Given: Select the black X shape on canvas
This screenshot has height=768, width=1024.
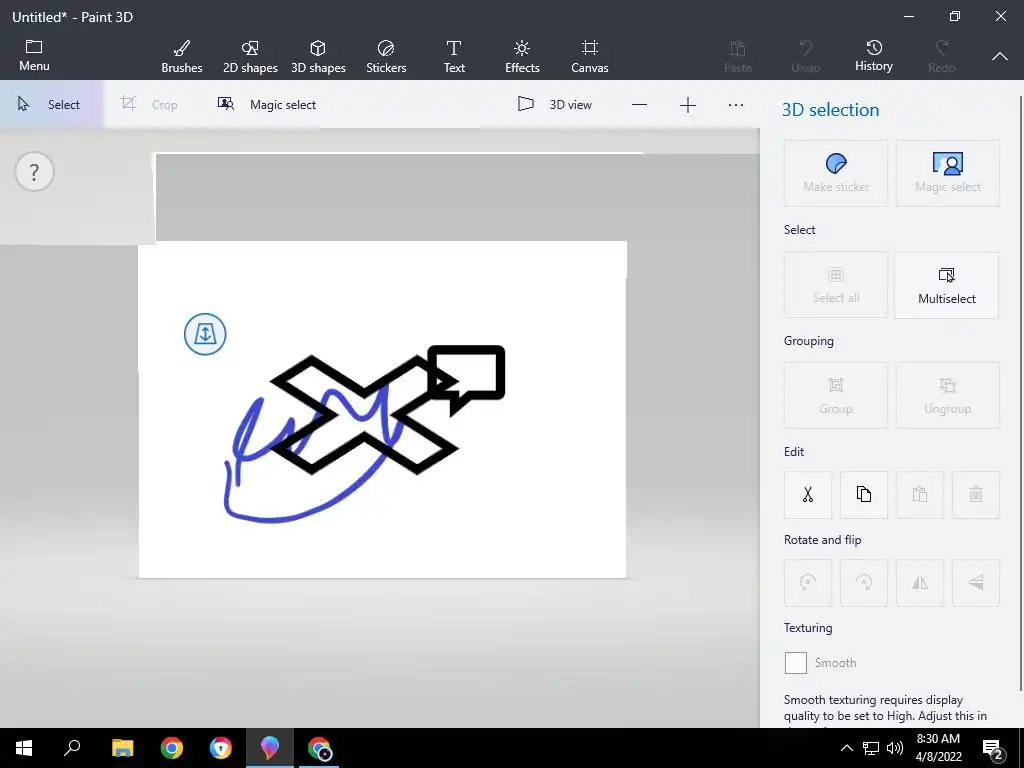Looking at the screenshot, I should coord(363,414).
